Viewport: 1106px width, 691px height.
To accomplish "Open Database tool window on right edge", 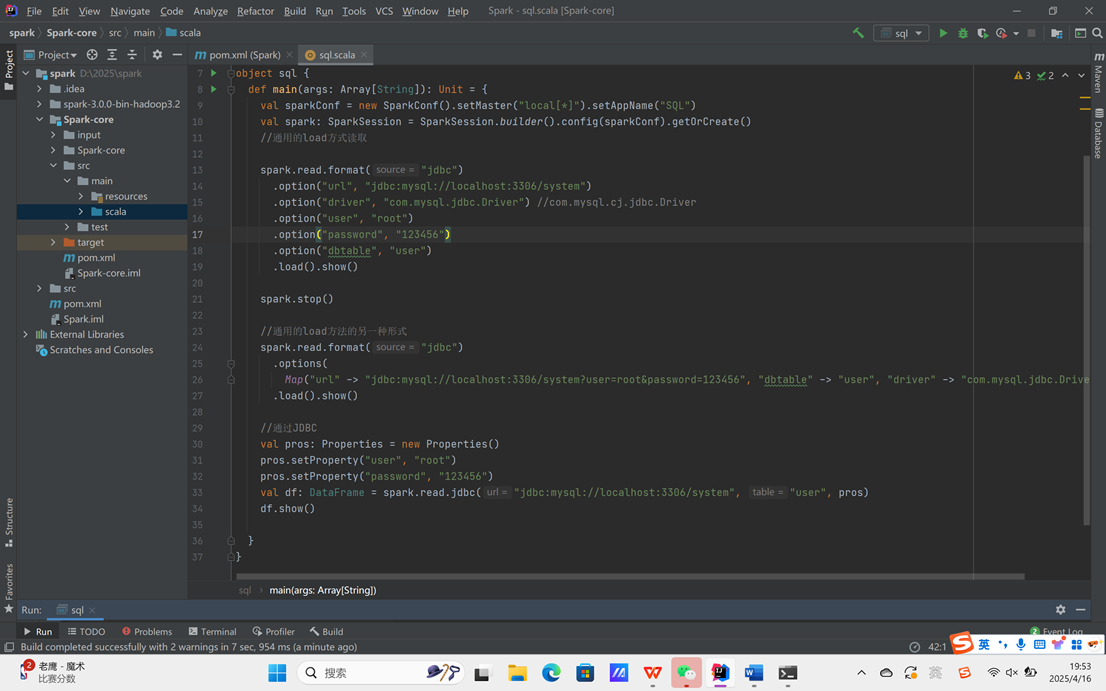I will pos(1098,133).
